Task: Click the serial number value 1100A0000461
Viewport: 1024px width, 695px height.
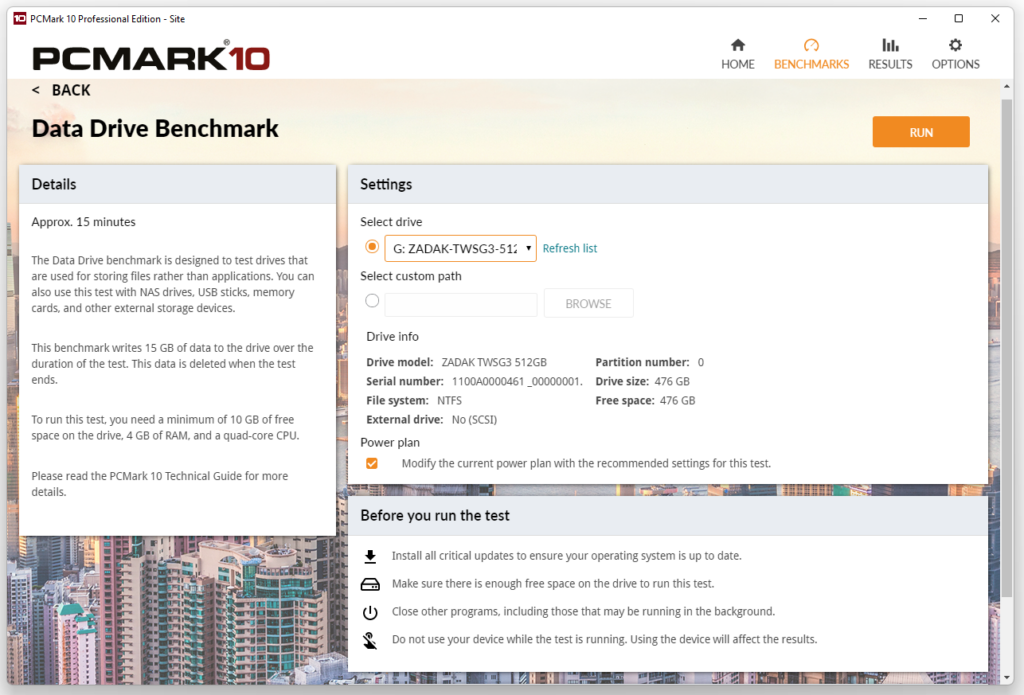Action: point(517,381)
